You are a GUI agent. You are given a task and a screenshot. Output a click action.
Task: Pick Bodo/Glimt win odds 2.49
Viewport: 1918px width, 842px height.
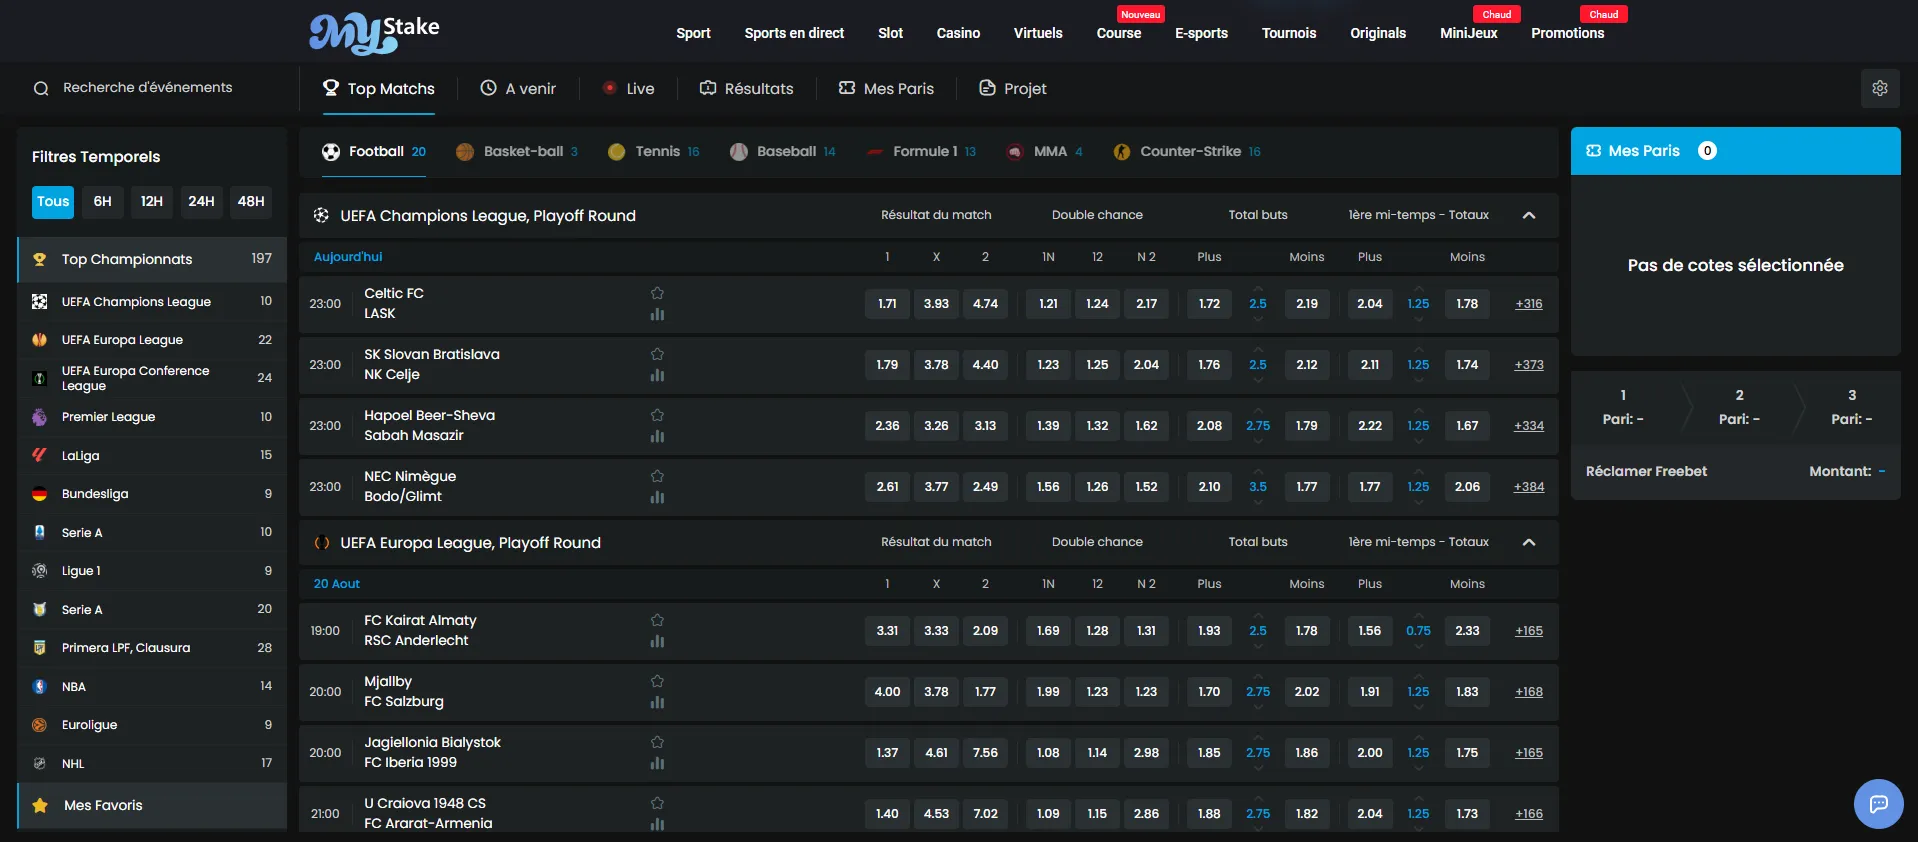(x=985, y=487)
